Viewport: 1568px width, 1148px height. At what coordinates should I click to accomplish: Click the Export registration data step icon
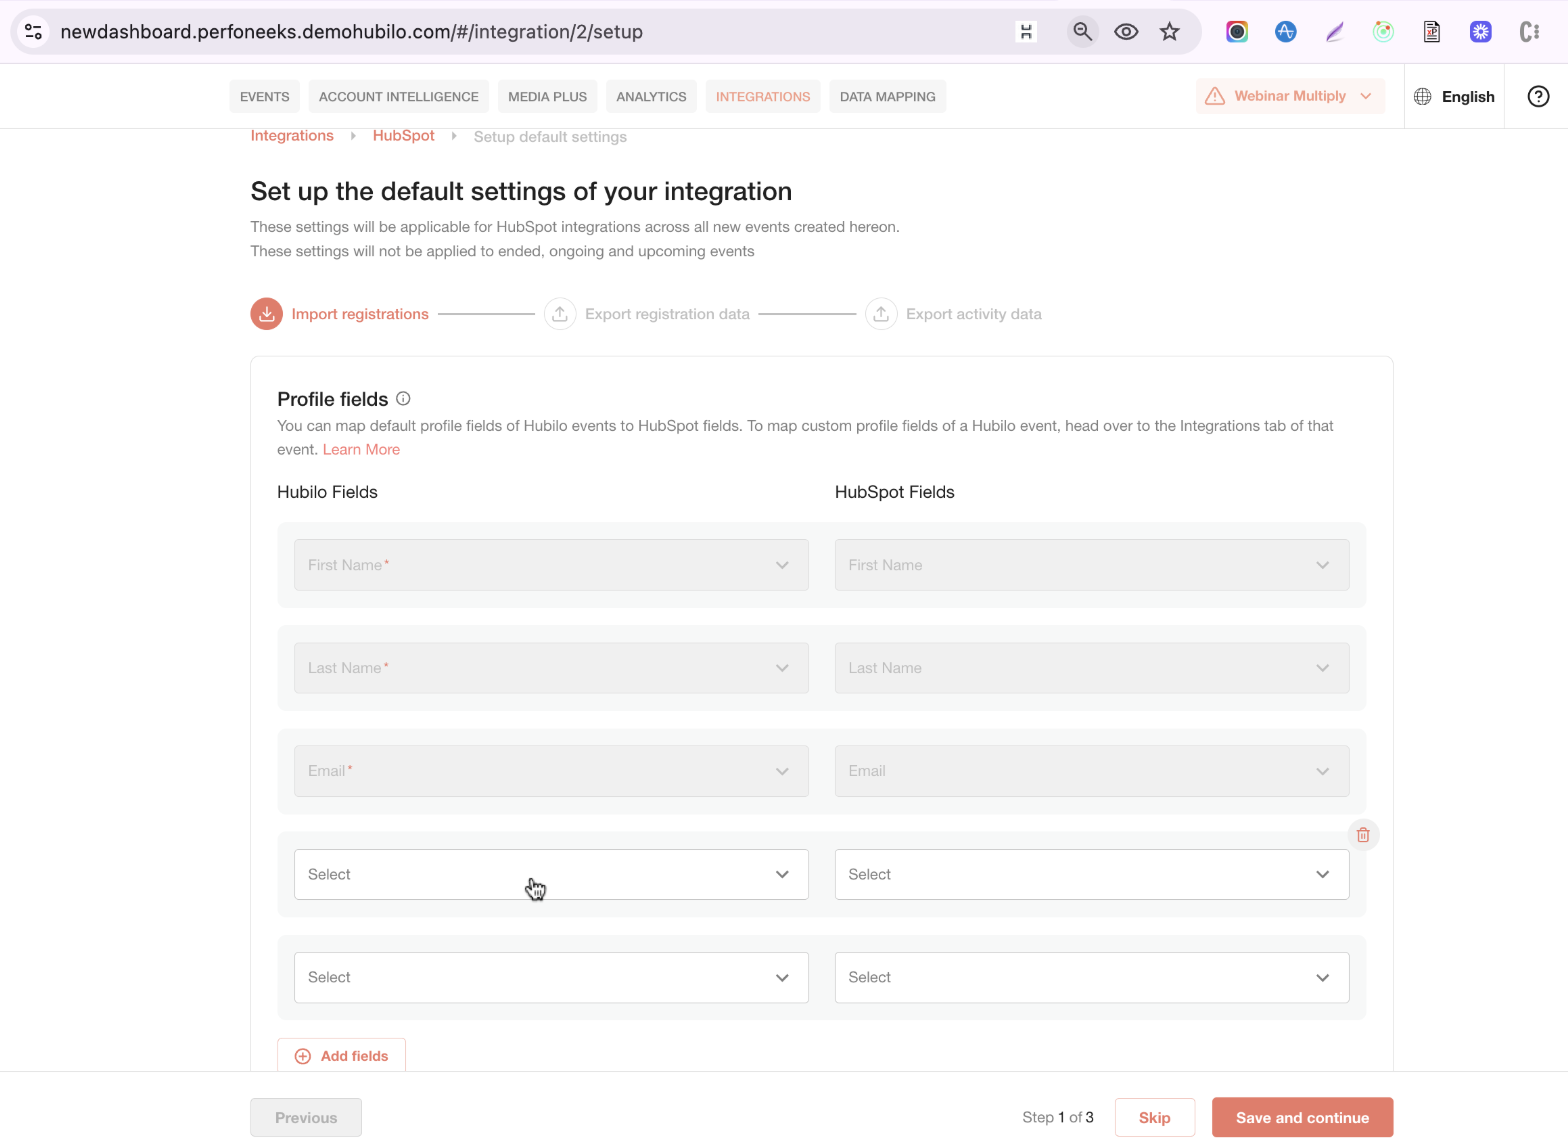tap(560, 314)
